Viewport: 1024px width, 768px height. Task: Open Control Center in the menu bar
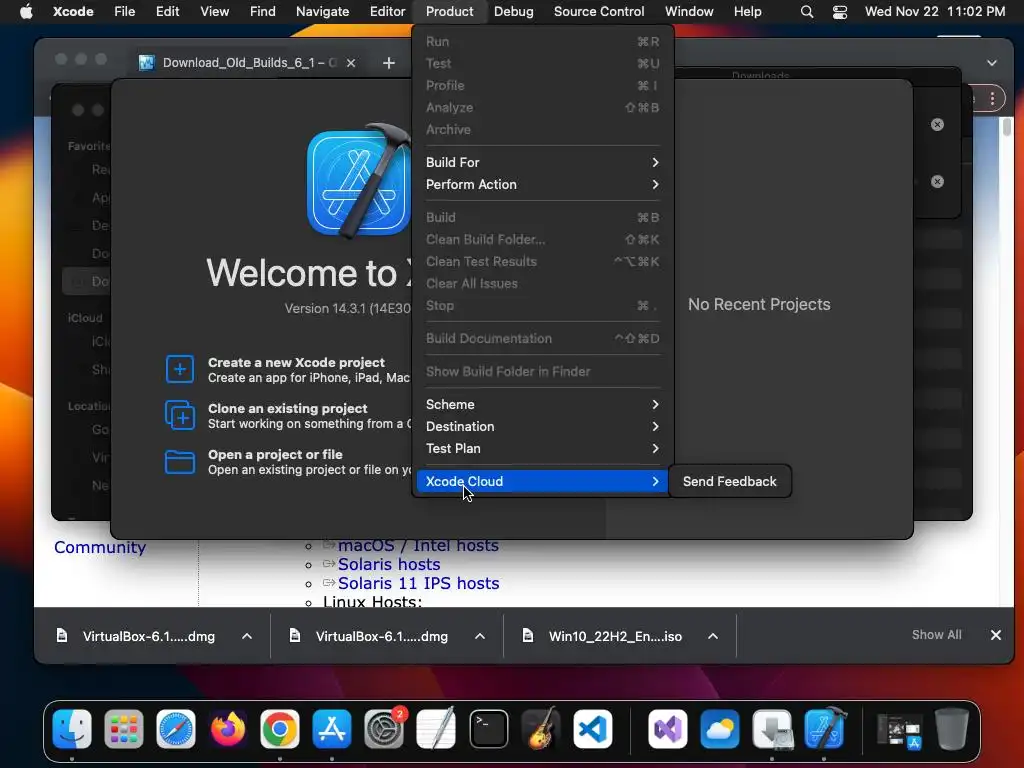tap(840, 11)
